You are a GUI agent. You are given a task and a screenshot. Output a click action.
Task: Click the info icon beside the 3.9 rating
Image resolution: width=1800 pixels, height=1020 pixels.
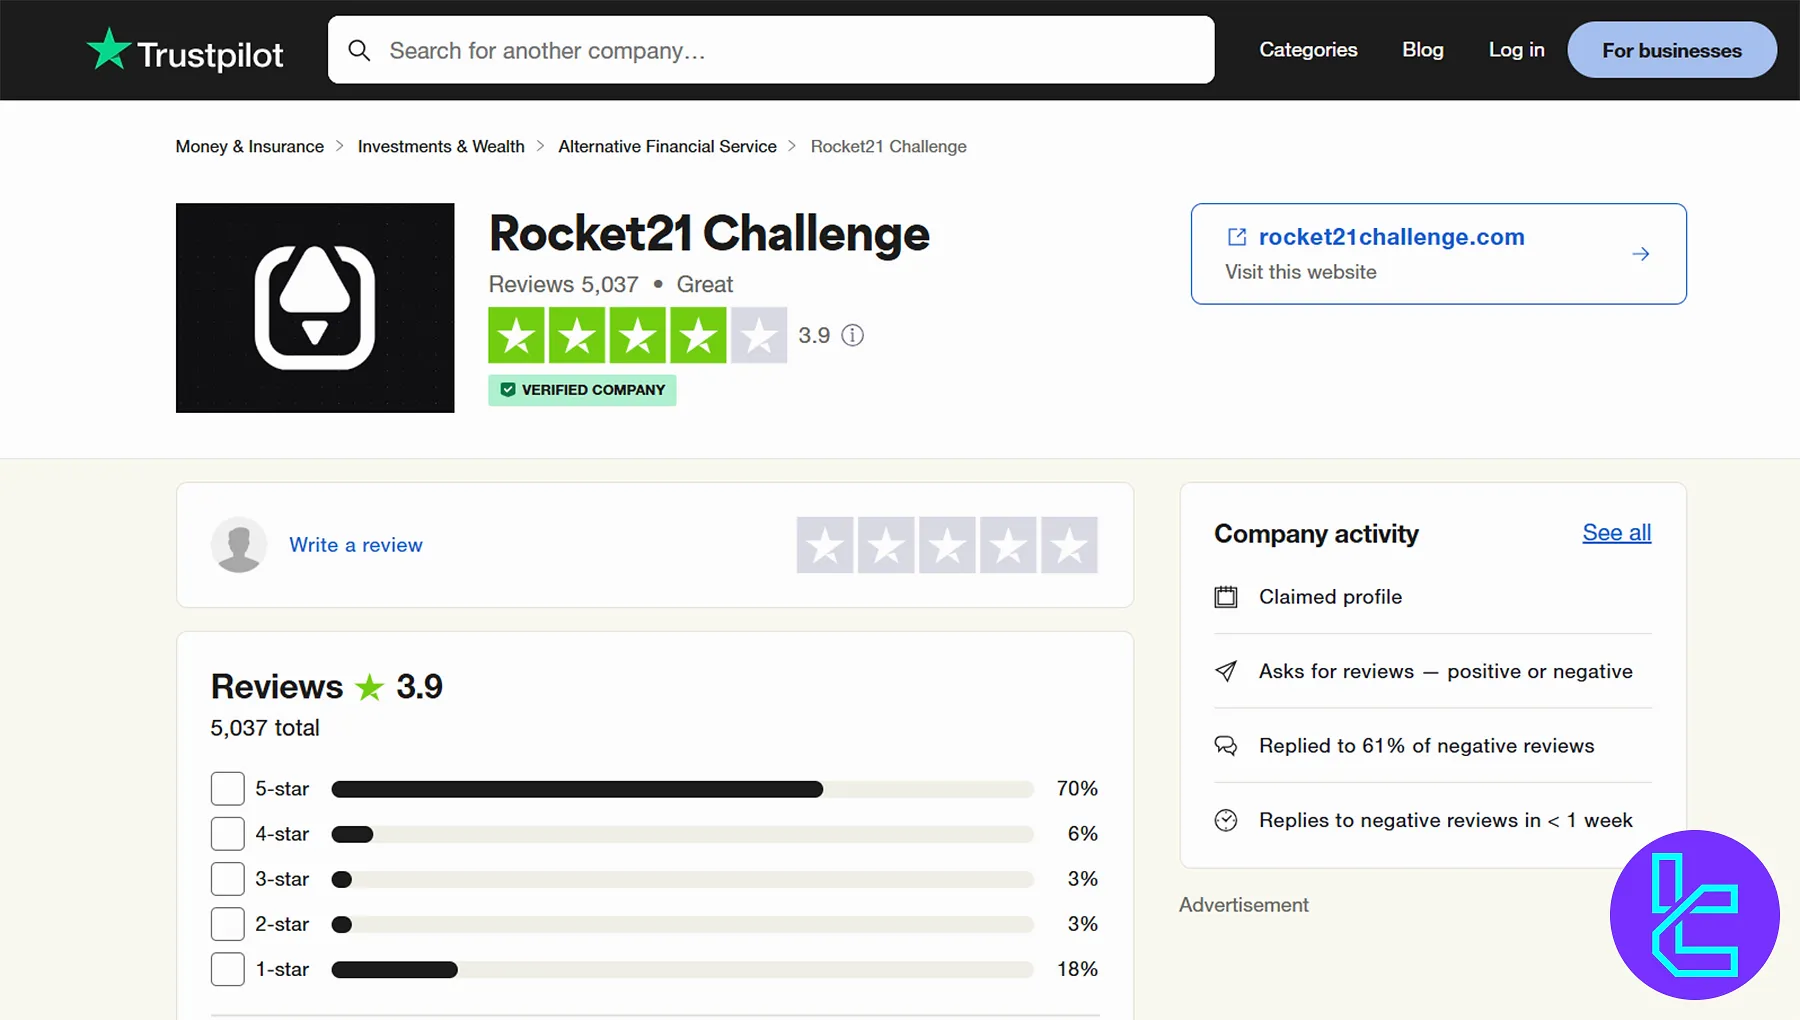[852, 335]
